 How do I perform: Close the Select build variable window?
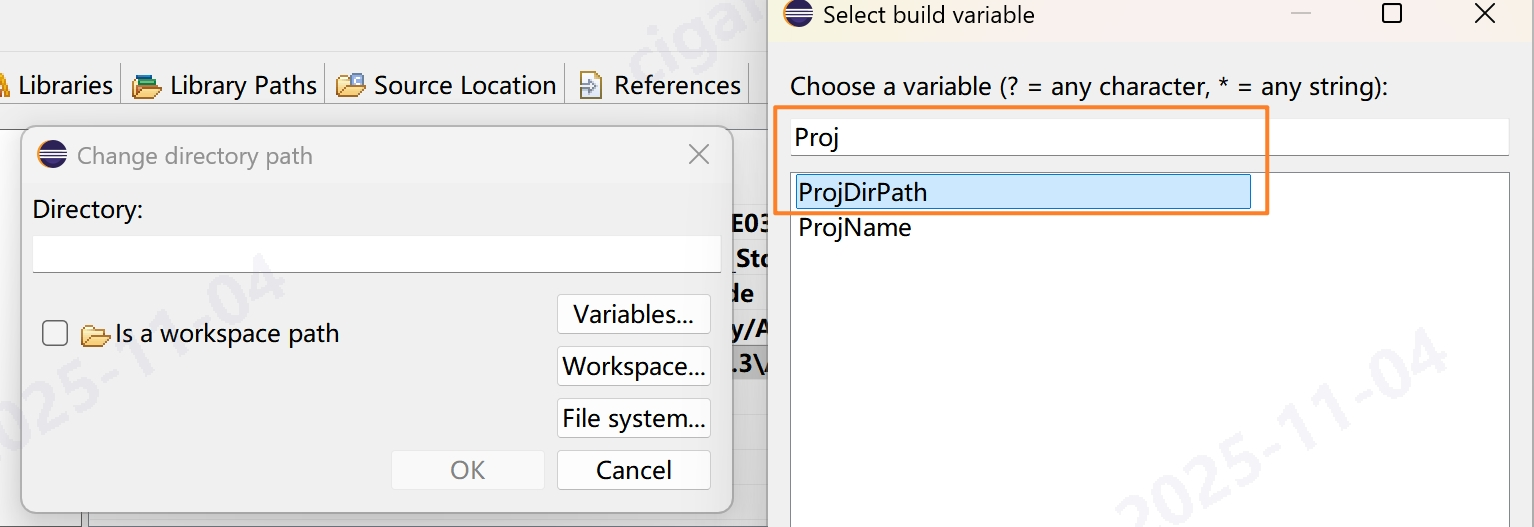[x=1485, y=14]
